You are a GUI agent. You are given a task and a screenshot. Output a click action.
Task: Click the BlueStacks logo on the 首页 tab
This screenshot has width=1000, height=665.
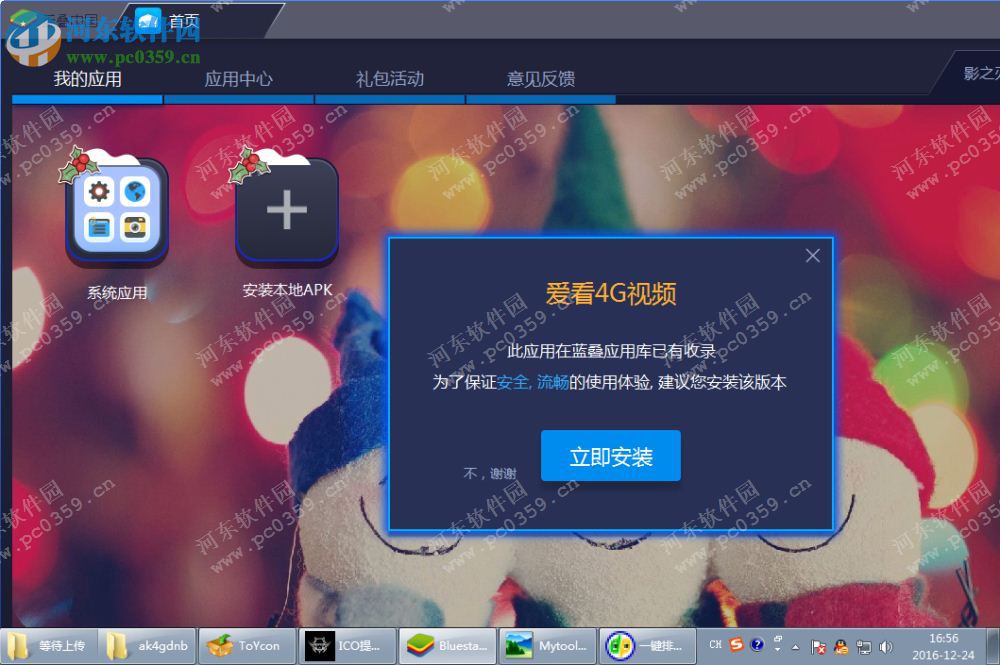(x=150, y=20)
